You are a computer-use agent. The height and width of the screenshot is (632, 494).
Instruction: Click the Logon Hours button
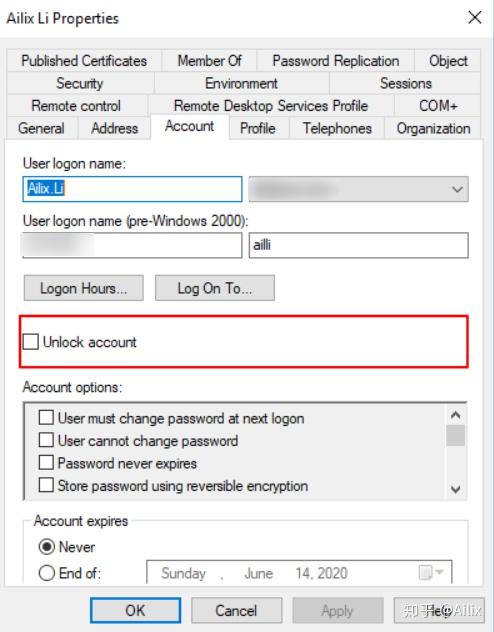coord(83,288)
